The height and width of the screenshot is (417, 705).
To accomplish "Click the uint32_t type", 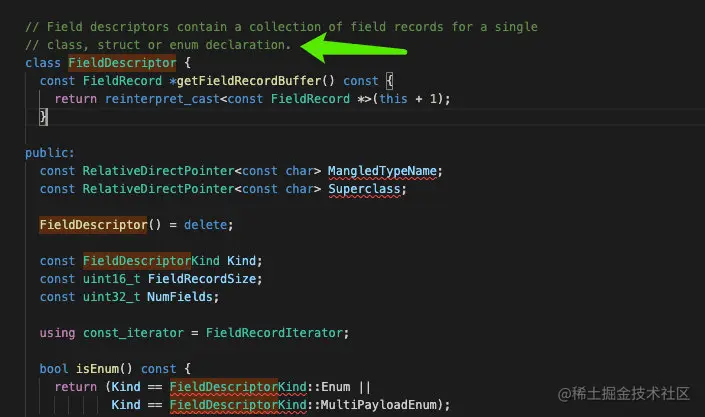I will pyautogui.click(x=112, y=297).
